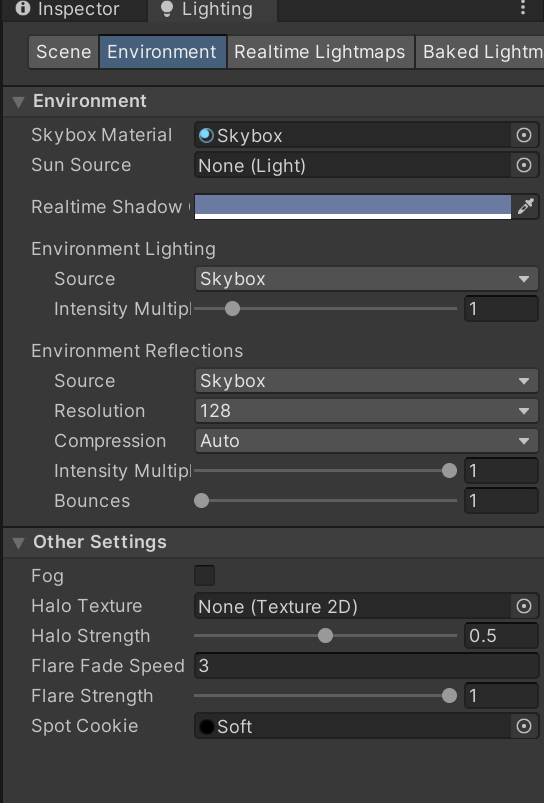Click the Bounces value field
This screenshot has height=803, width=544.
point(501,501)
